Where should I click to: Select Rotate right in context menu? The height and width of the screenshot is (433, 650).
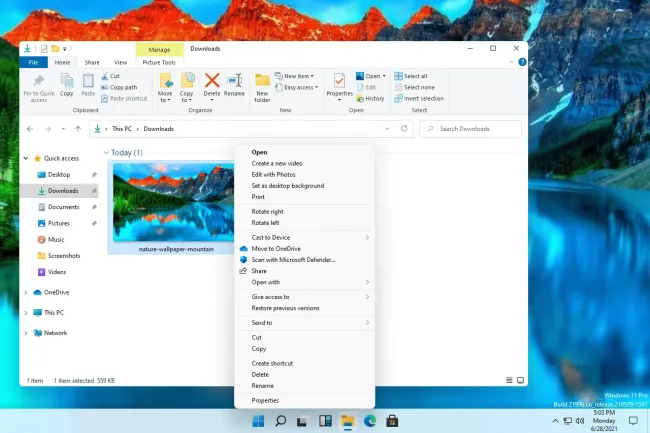coord(267,211)
